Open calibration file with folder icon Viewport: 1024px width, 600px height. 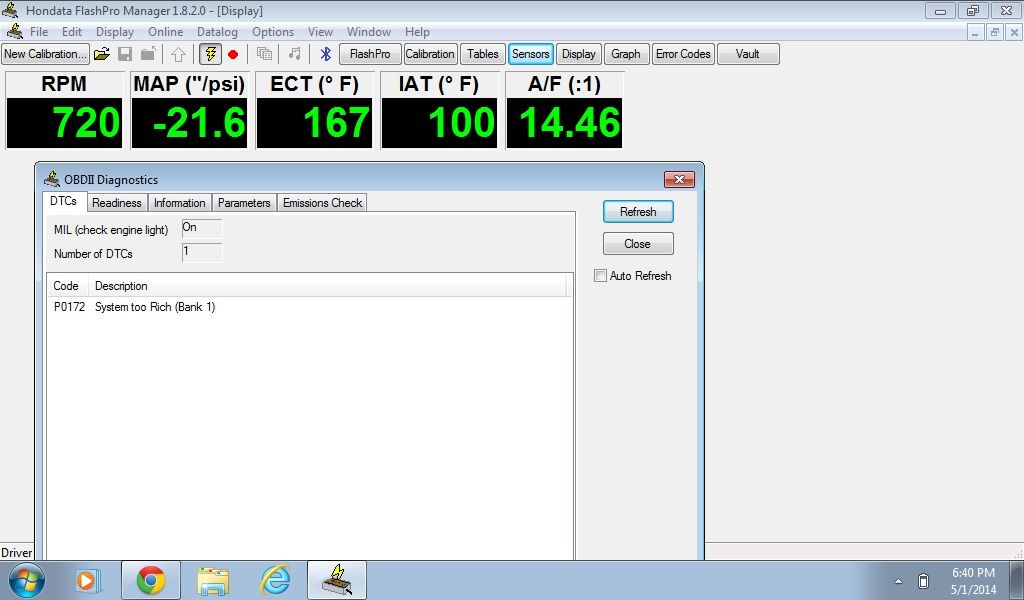tap(101, 54)
